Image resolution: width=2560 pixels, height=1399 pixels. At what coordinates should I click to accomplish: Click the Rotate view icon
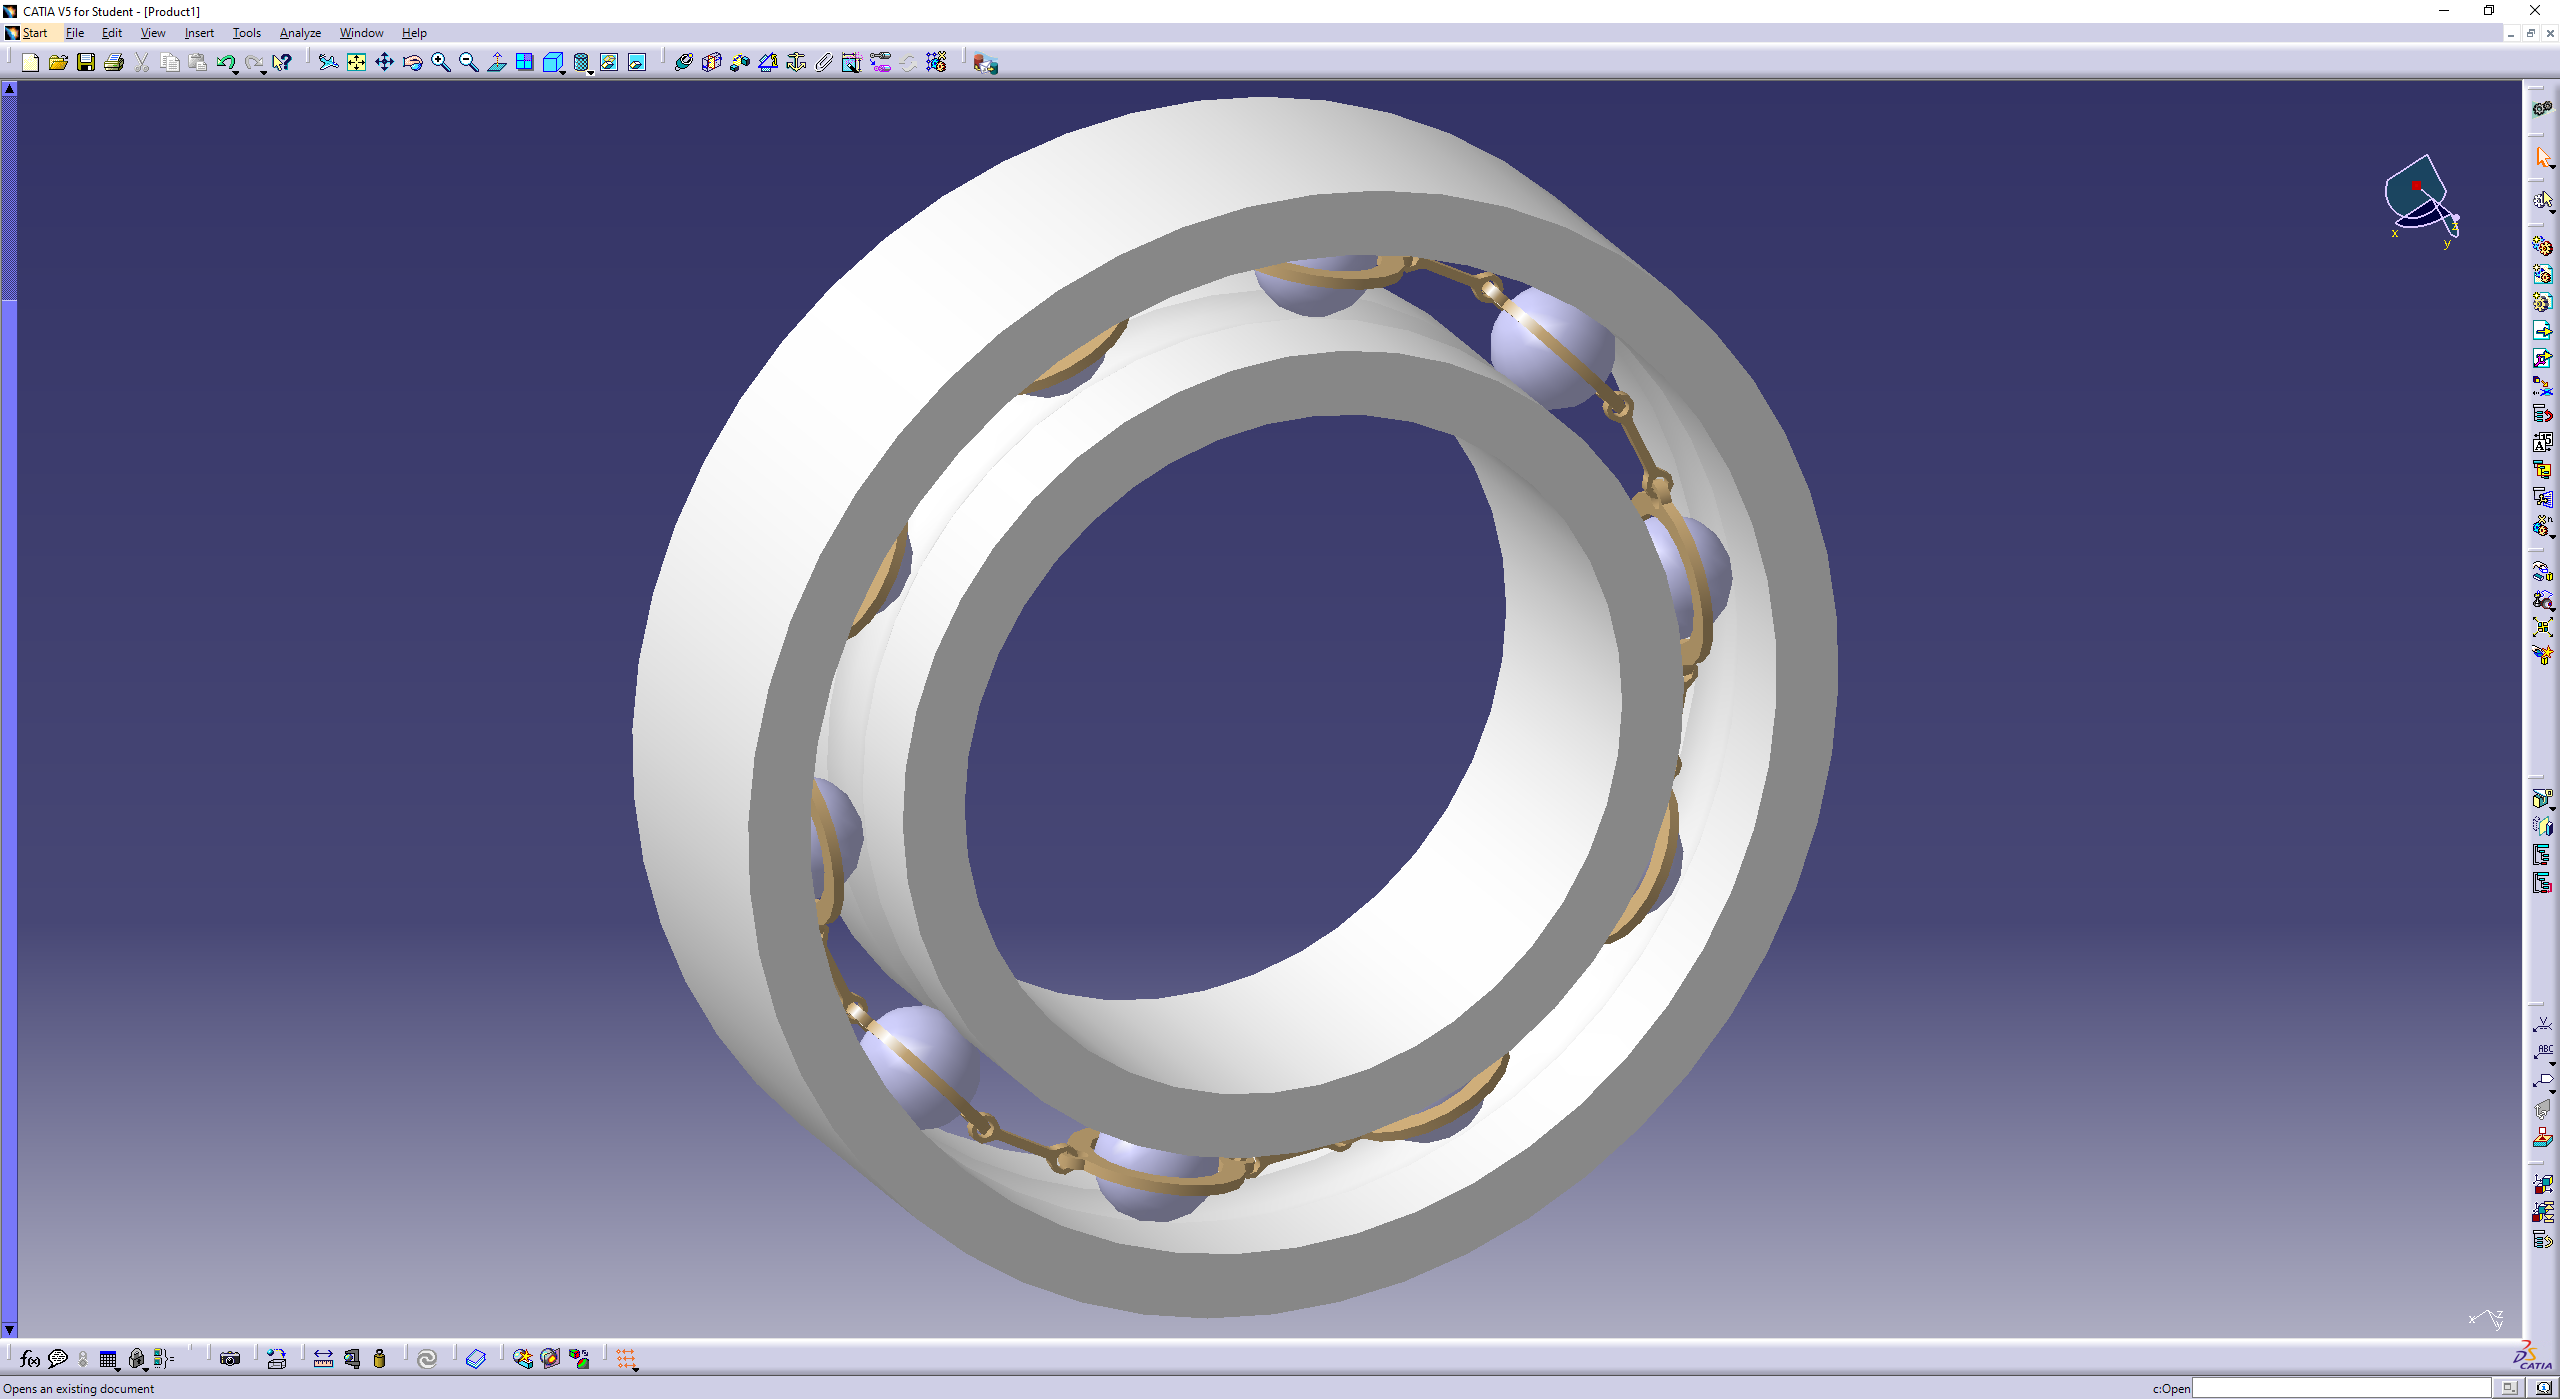(412, 63)
